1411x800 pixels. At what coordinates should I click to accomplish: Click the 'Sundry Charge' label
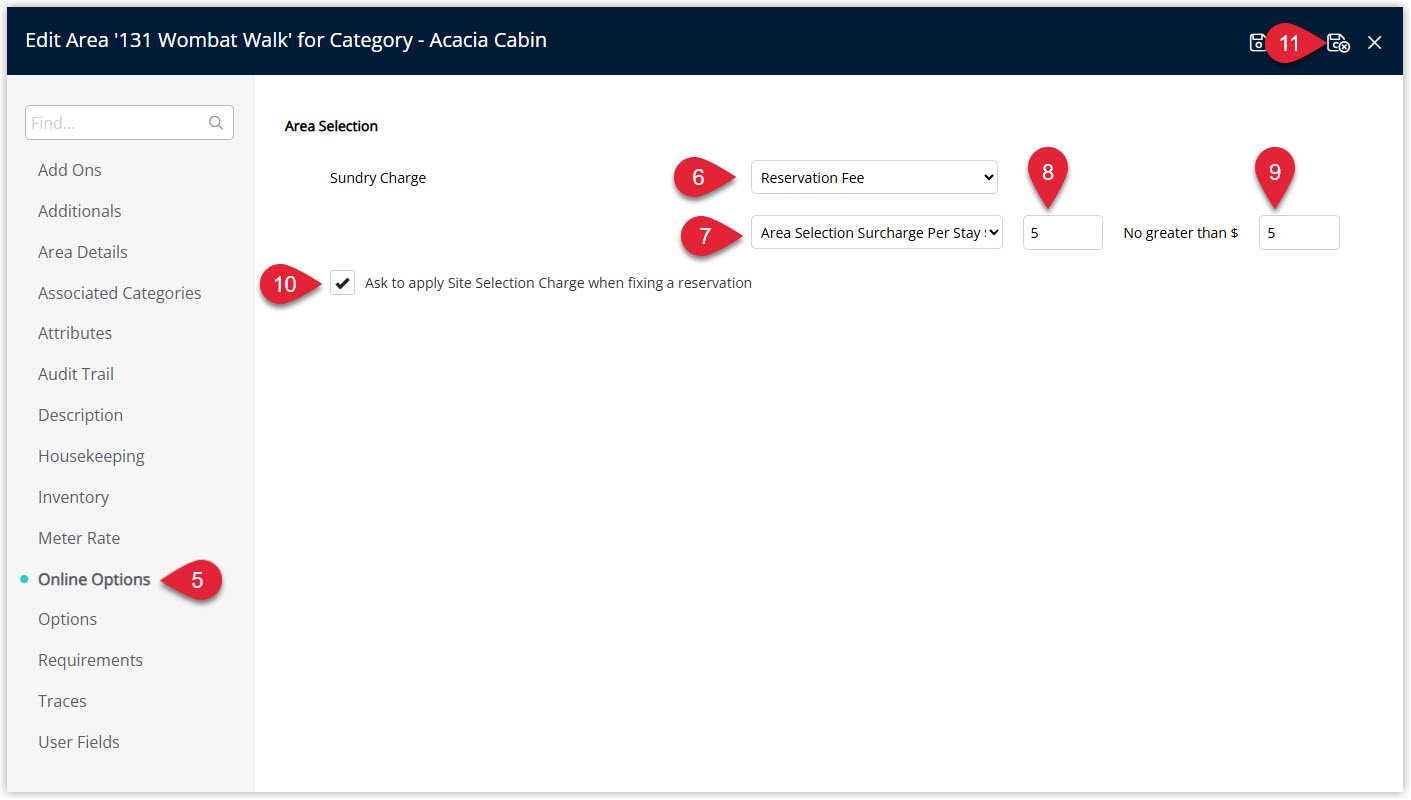pyautogui.click(x=378, y=178)
